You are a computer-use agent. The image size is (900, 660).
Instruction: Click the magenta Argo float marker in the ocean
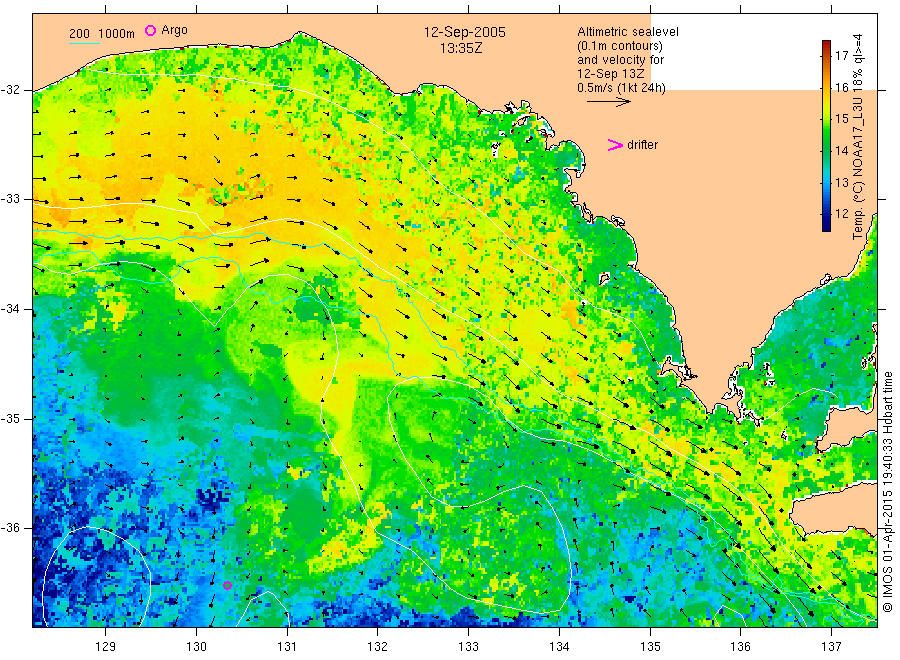[x=227, y=585]
